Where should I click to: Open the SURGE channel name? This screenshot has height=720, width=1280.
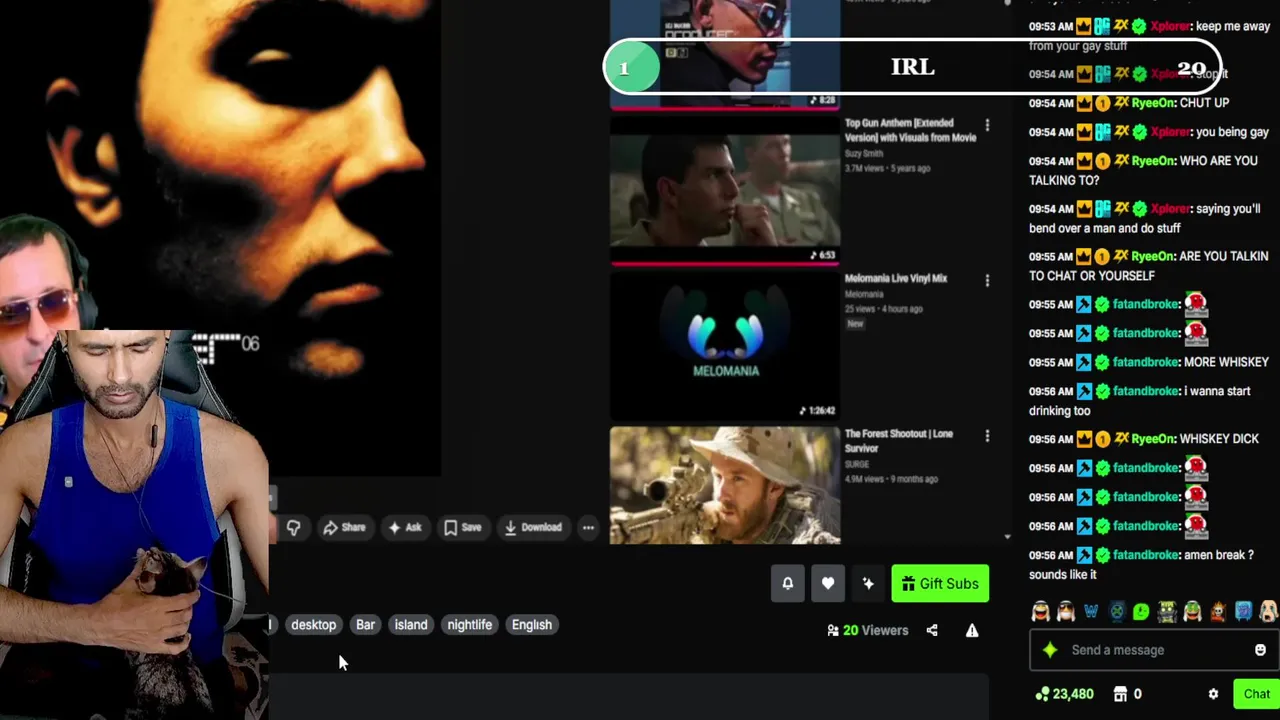pyautogui.click(x=857, y=465)
